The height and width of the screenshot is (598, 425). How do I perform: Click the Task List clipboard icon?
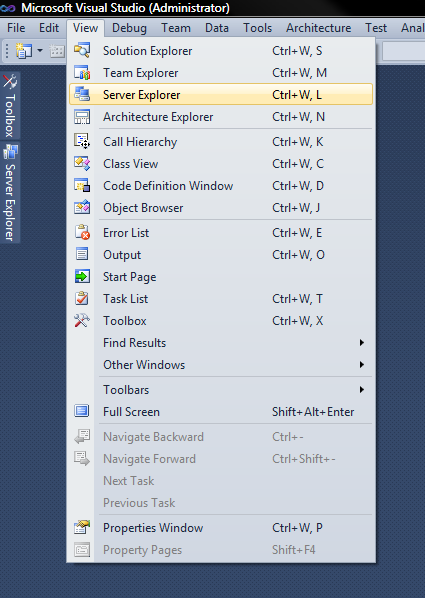click(82, 299)
